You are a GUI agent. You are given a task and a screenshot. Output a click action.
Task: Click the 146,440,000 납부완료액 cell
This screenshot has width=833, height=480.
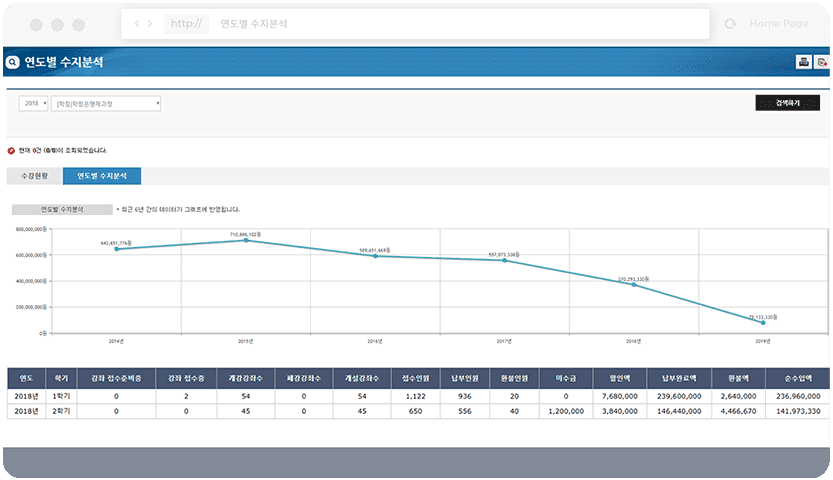[x=679, y=411]
